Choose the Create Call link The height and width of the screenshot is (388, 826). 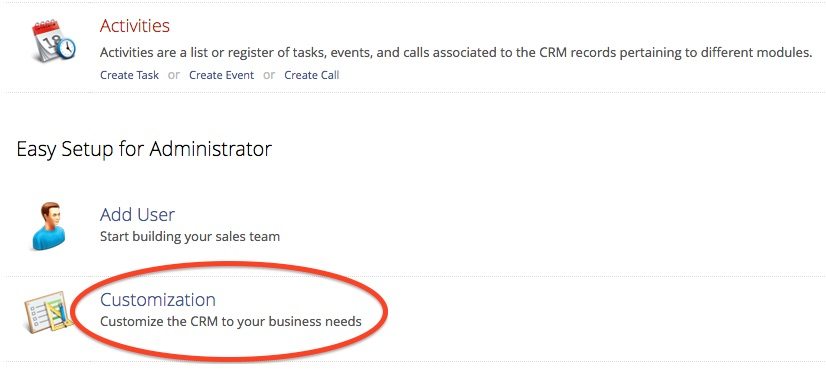tap(312, 75)
